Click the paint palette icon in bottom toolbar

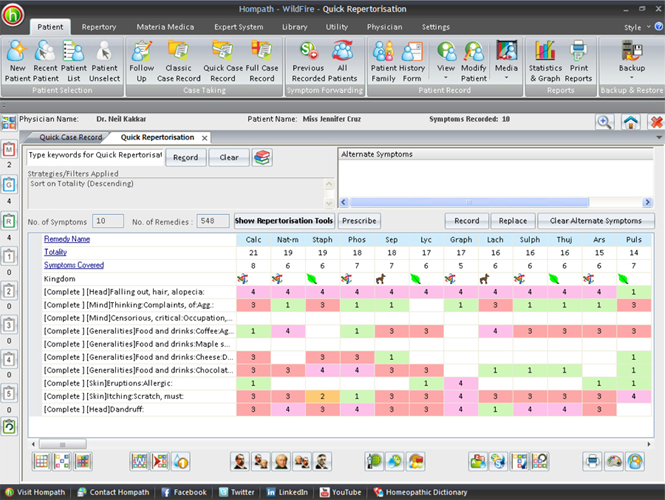[614, 461]
